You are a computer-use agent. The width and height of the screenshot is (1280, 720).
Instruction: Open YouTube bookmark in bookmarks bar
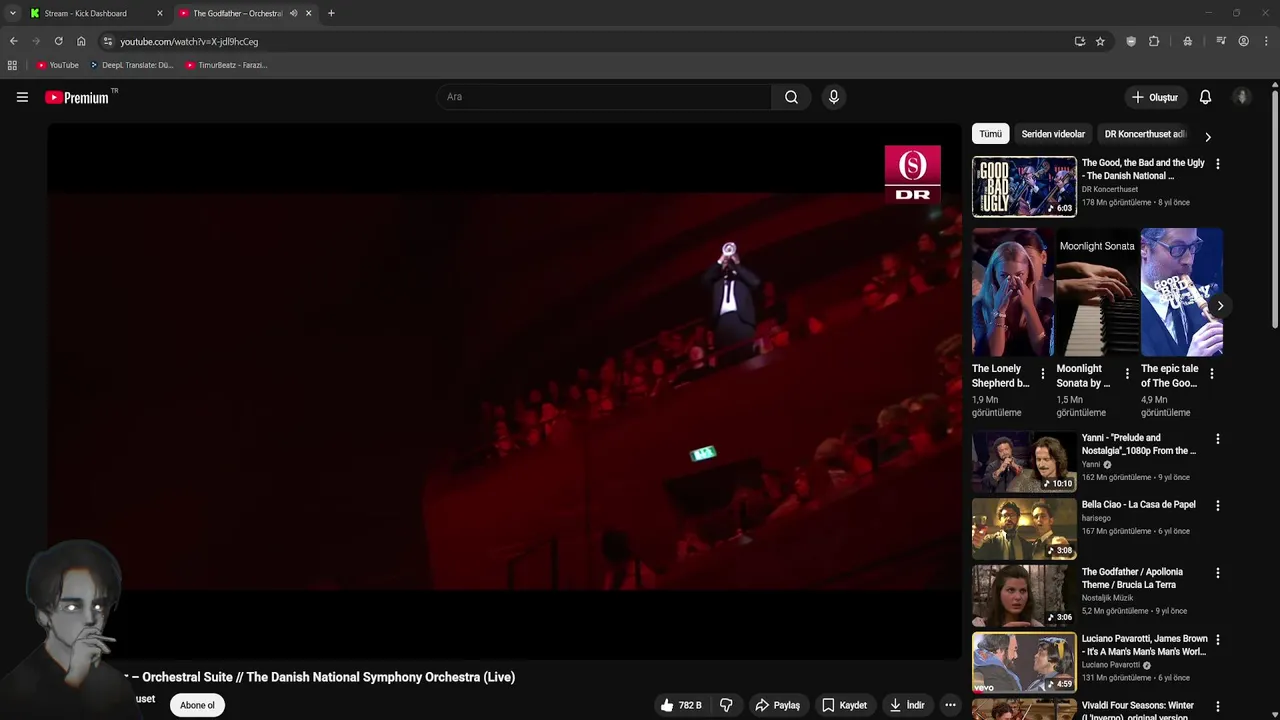coord(57,65)
